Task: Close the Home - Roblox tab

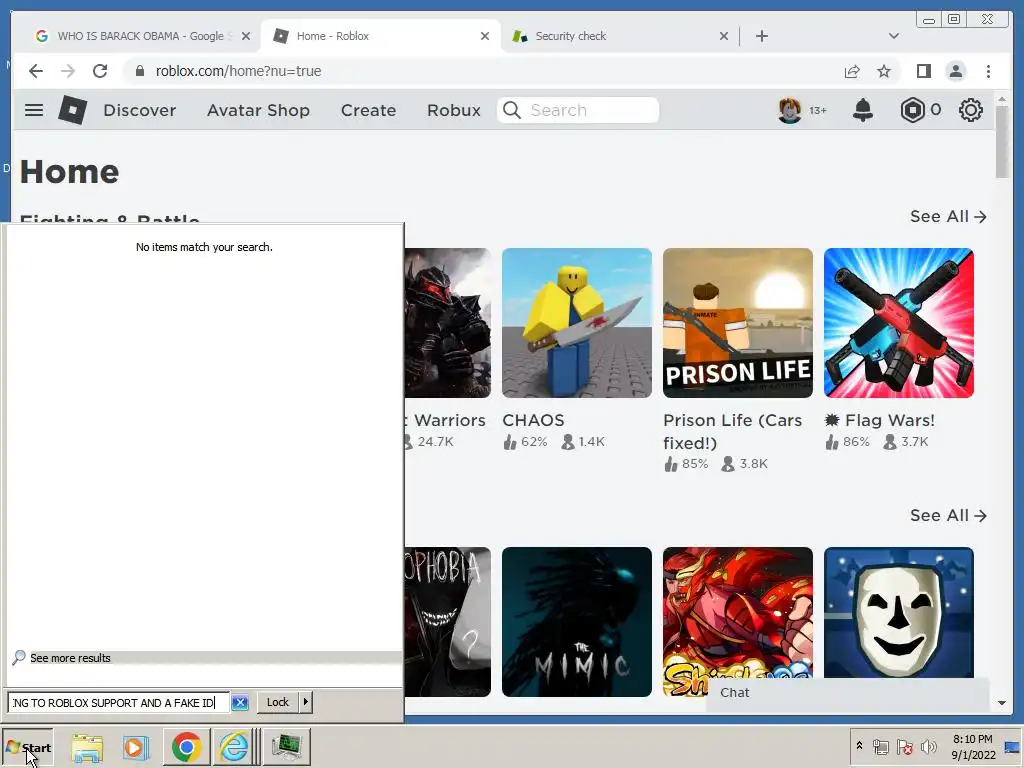Action: pyautogui.click(x=485, y=36)
